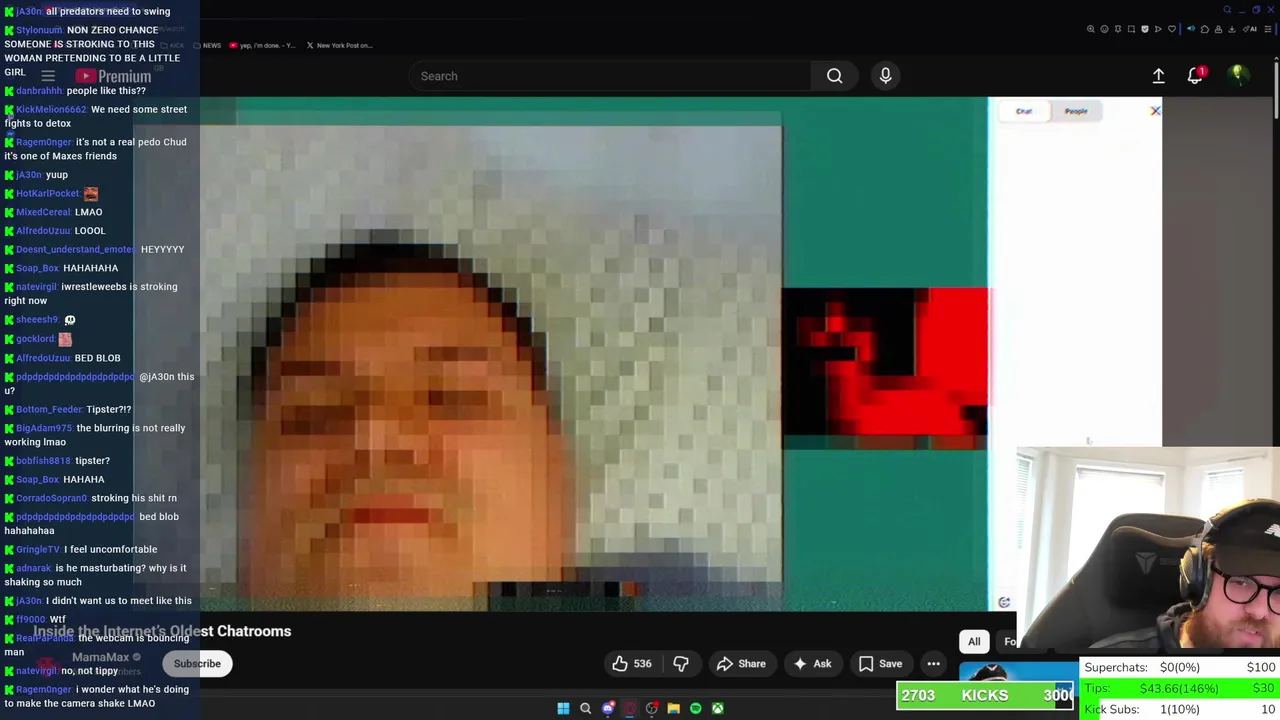Open Spotify from the taskbar
This screenshot has height=720, width=1280.
click(x=695, y=708)
